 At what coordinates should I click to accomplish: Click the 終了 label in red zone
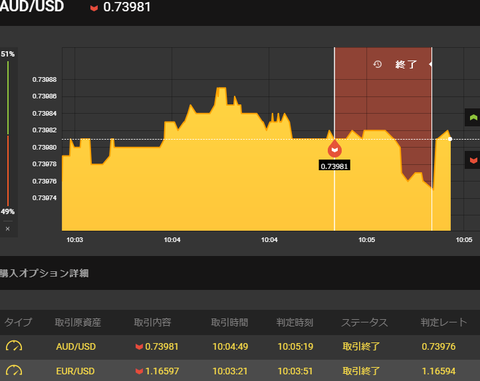[406, 64]
